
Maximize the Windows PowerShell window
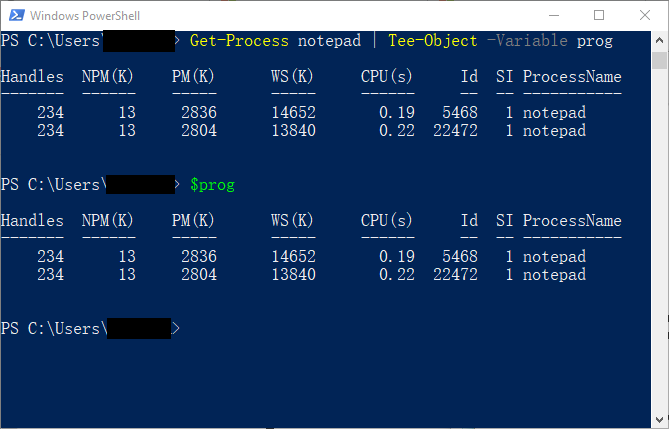click(599, 16)
